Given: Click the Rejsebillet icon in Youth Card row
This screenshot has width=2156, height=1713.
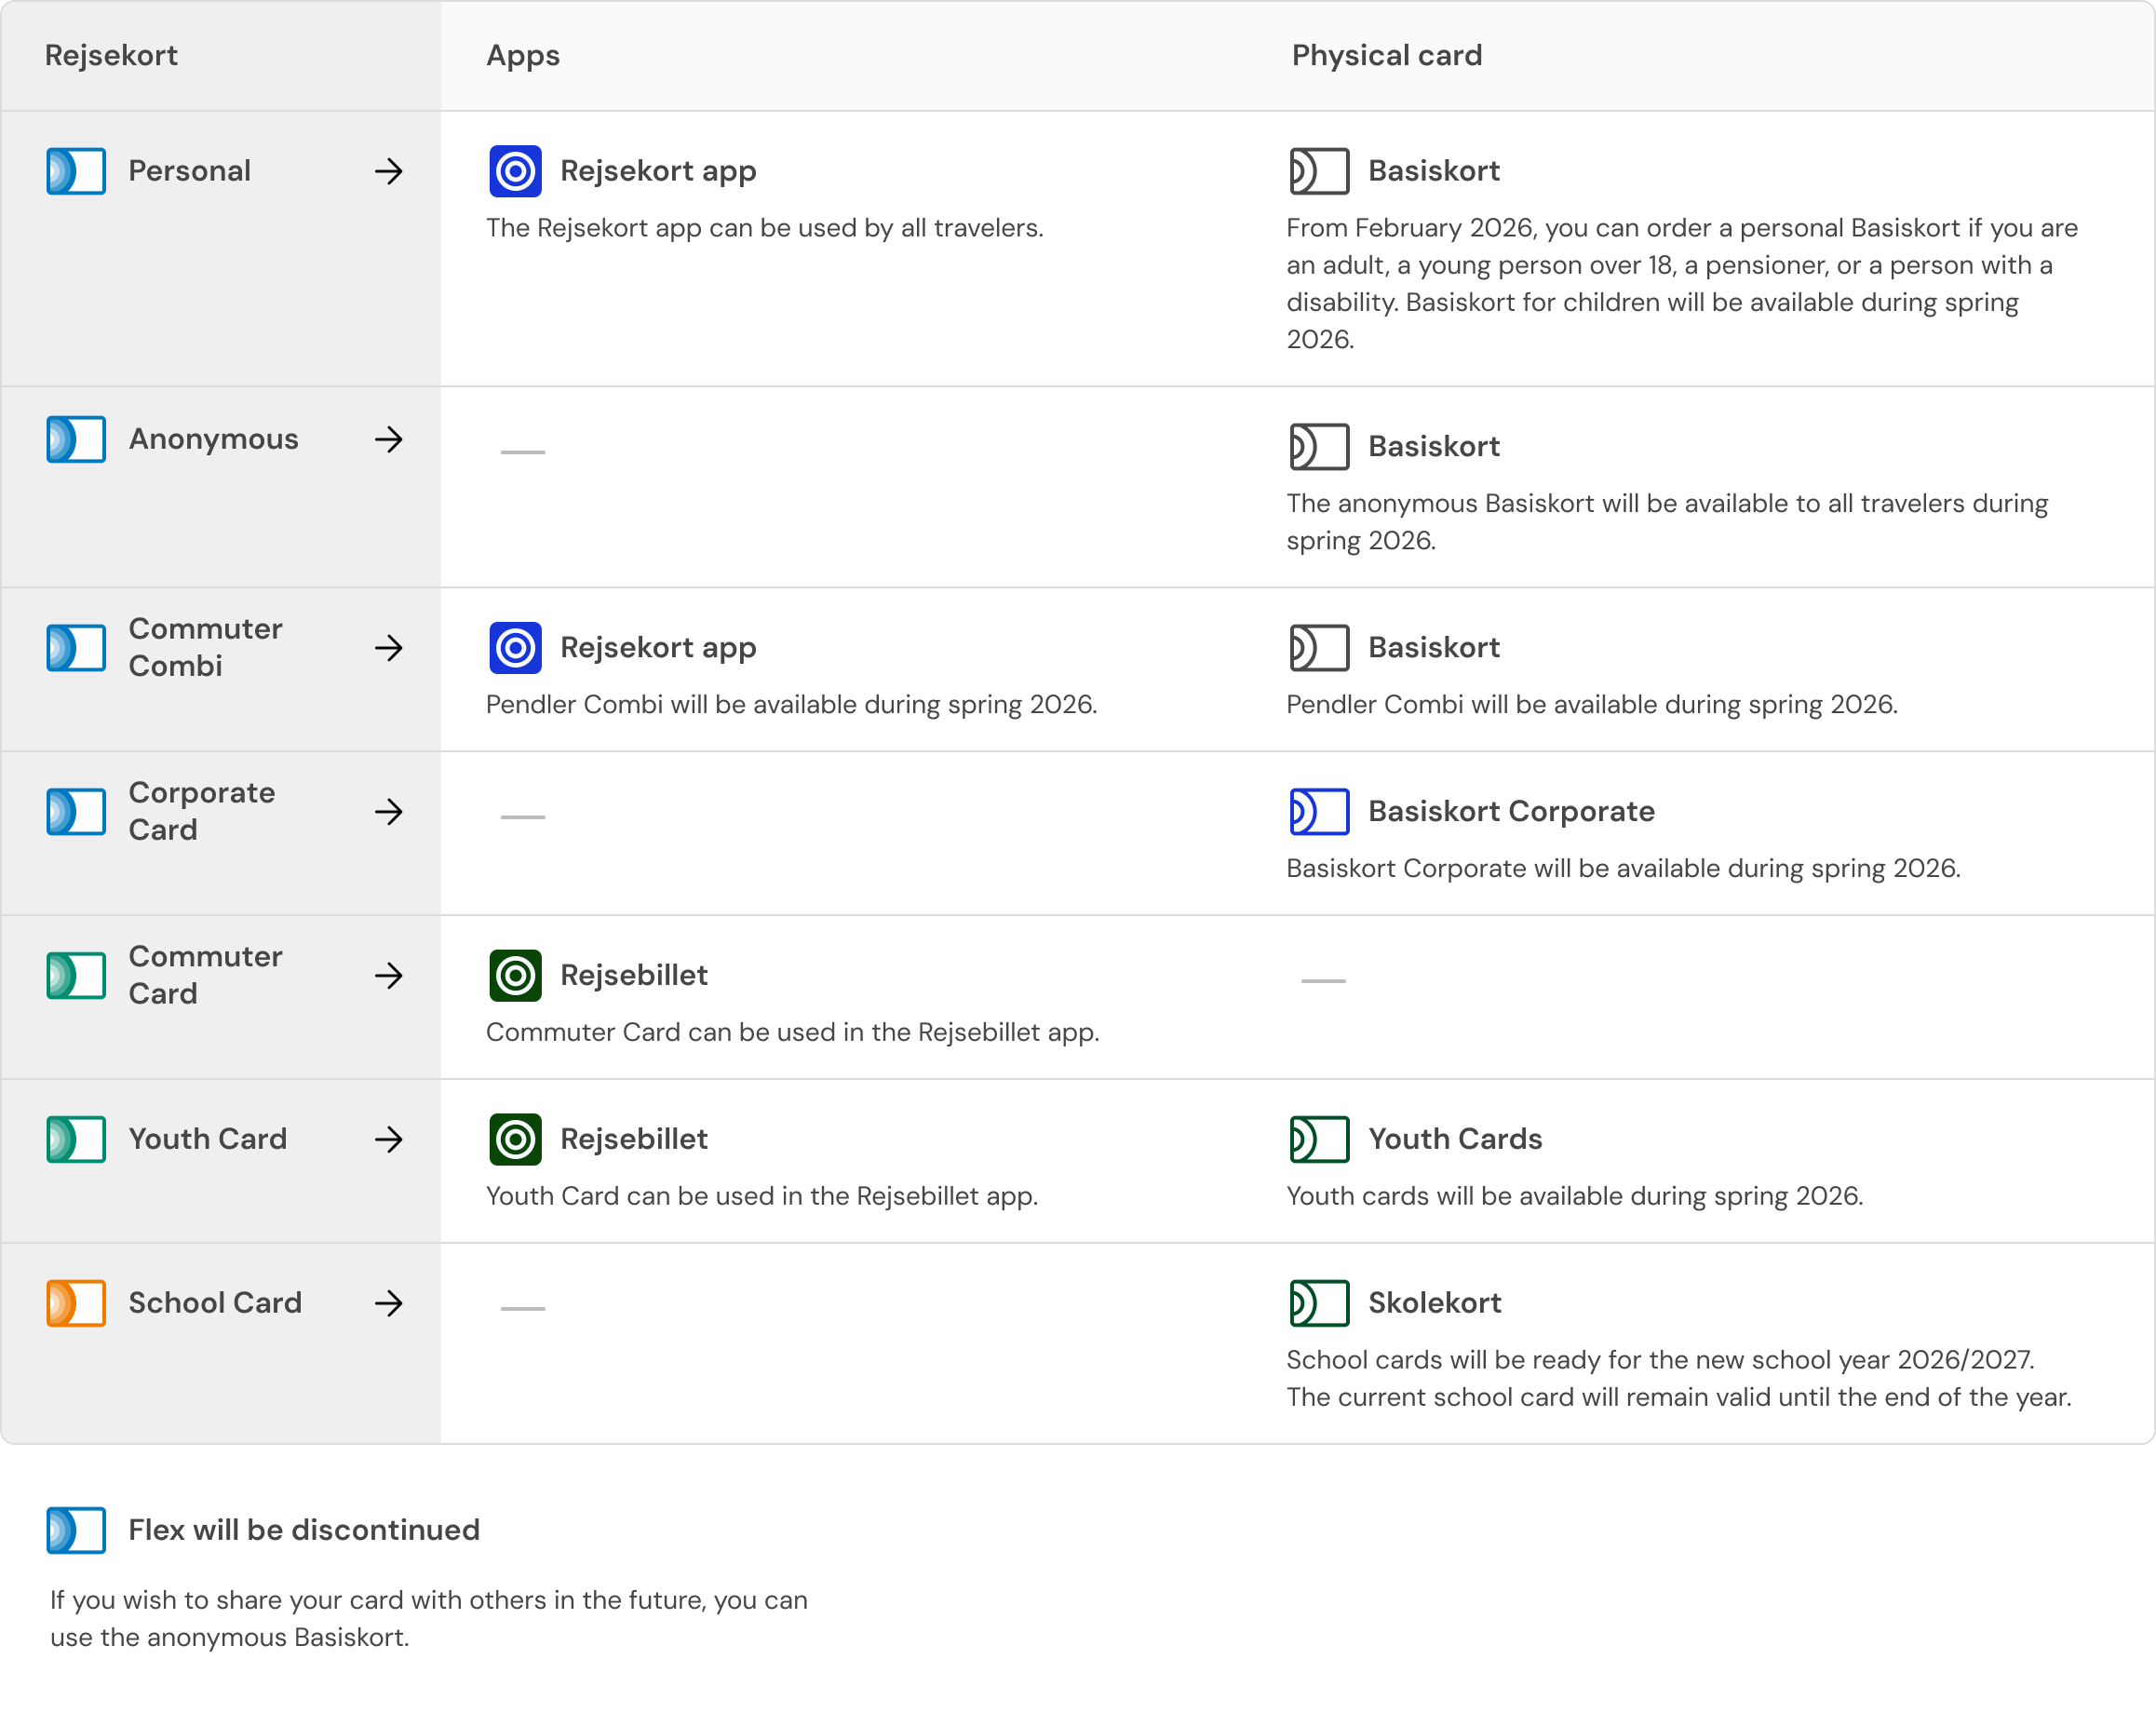Looking at the screenshot, I should click(515, 1139).
